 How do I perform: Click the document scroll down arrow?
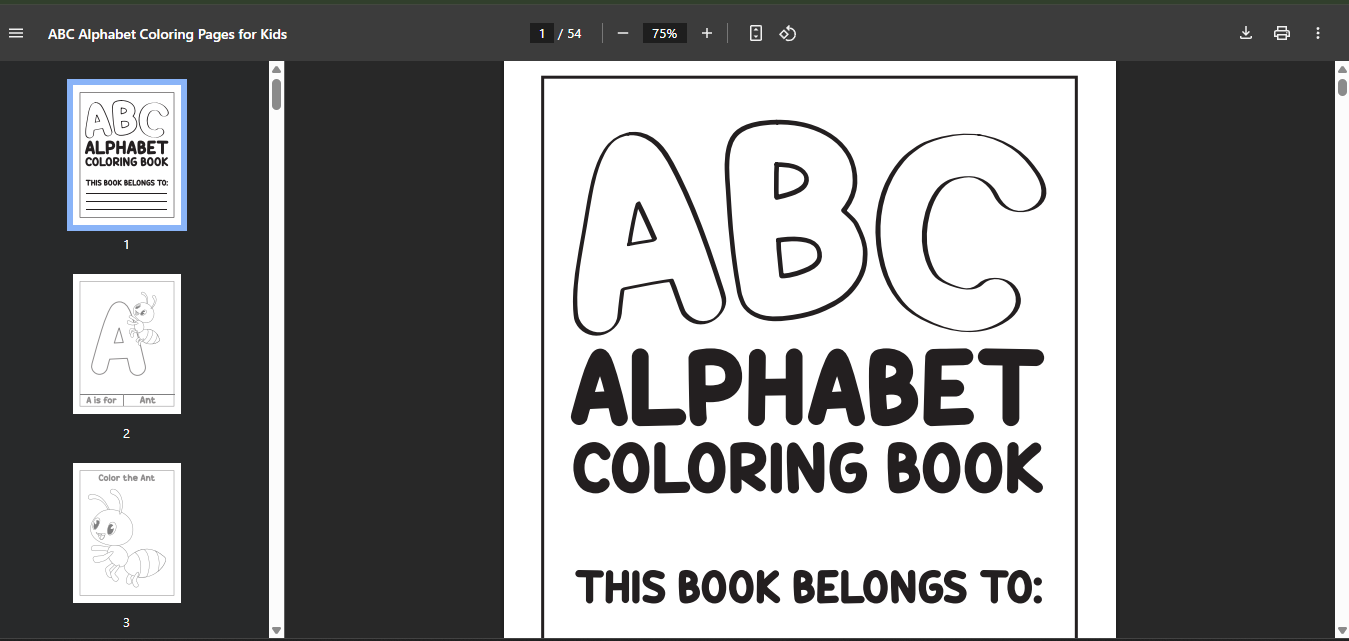pos(1342,630)
